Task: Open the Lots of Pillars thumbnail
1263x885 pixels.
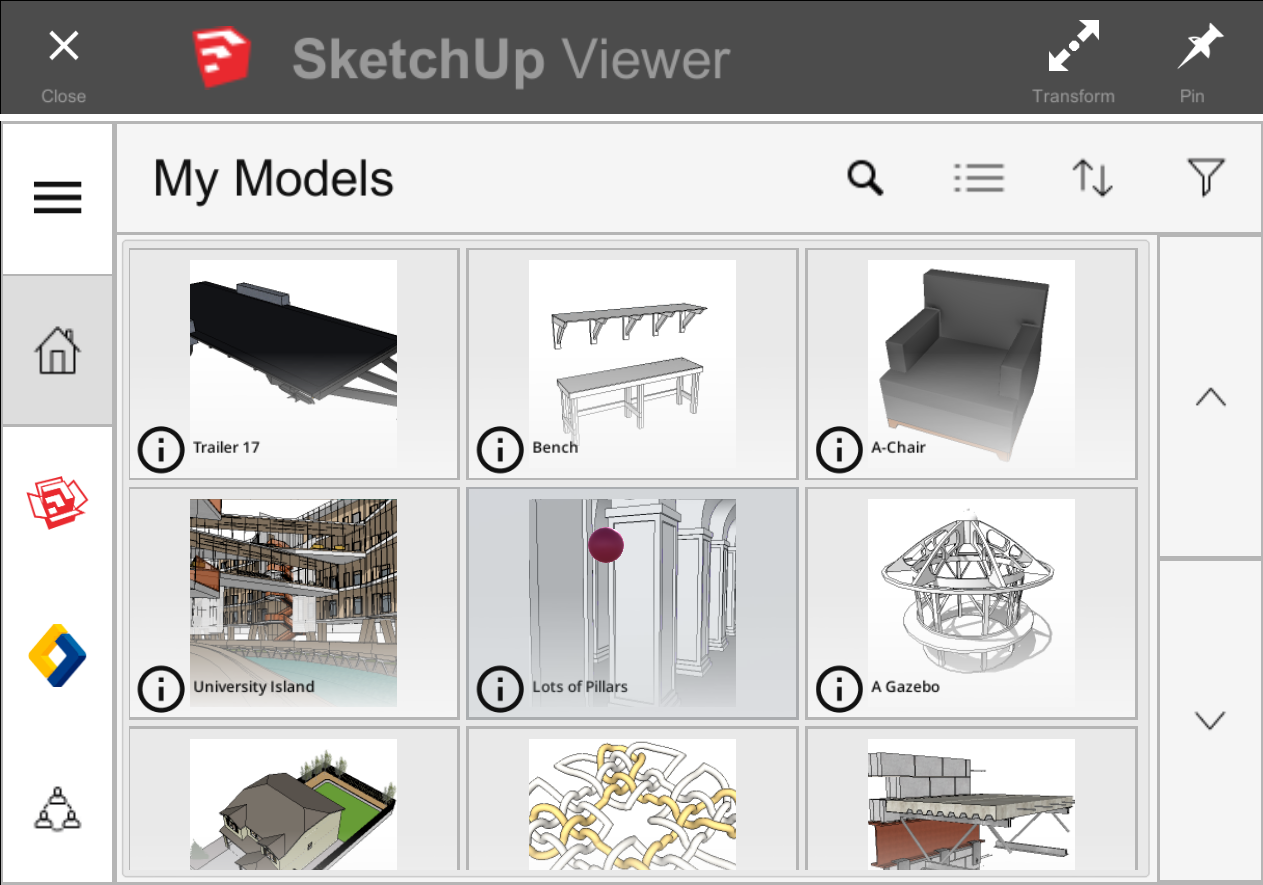Action: point(632,603)
